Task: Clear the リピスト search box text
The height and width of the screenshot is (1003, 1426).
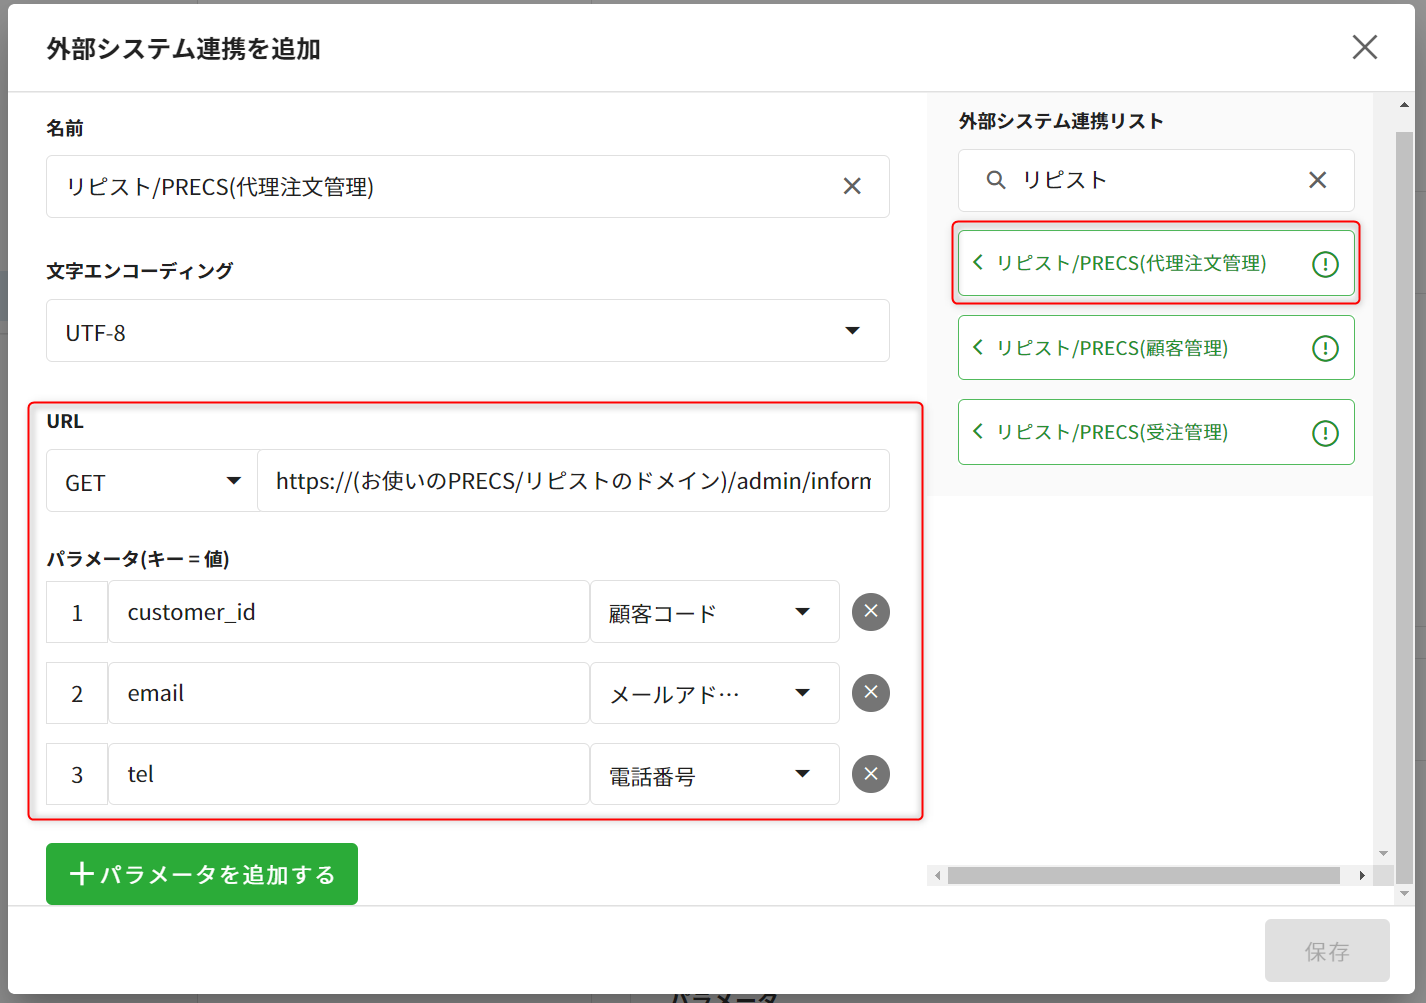Action: click(x=1317, y=180)
